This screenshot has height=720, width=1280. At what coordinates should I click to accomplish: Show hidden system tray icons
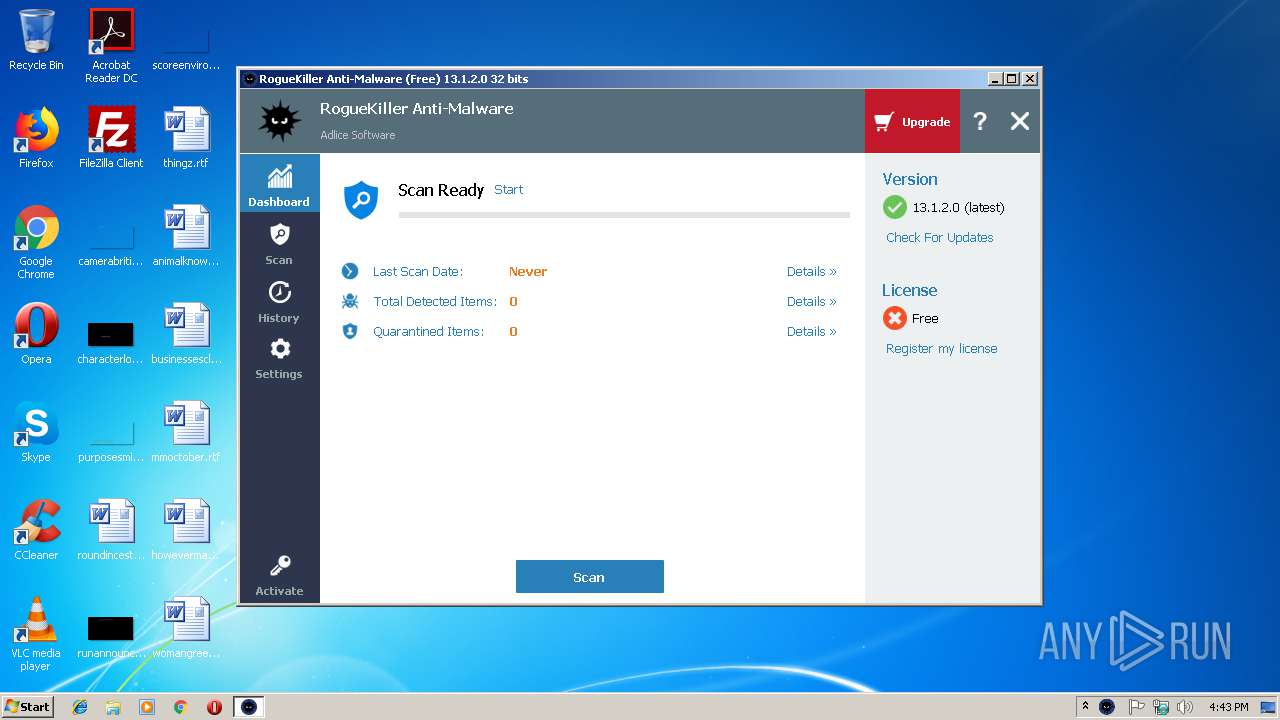(x=1085, y=706)
